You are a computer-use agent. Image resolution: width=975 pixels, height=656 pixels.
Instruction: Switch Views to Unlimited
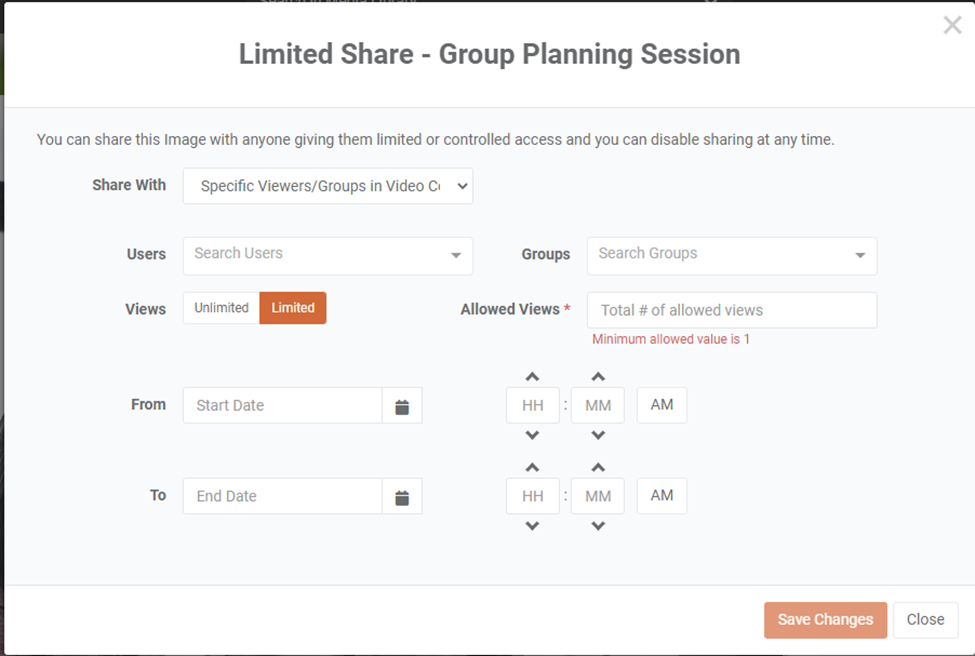tap(221, 308)
